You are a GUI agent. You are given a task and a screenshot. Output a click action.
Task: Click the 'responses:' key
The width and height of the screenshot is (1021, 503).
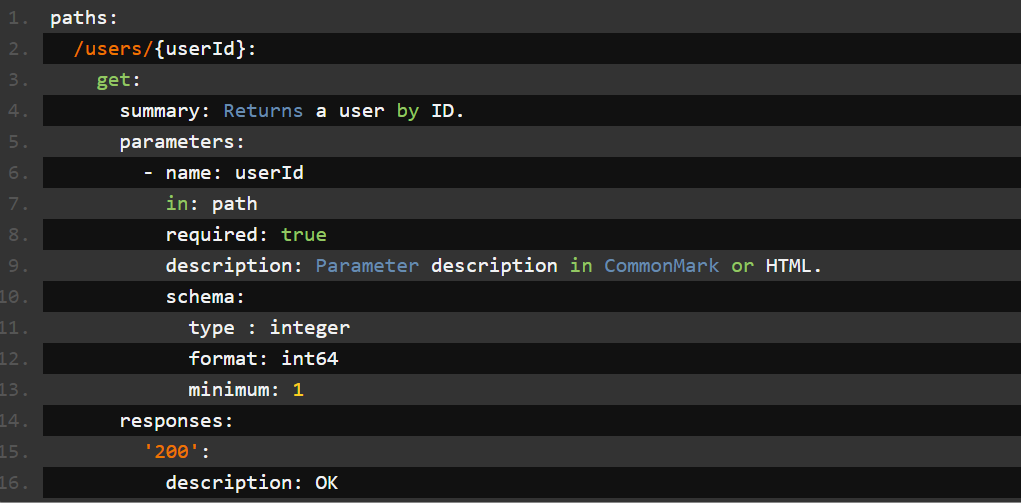pyautogui.click(x=176, y=421)
